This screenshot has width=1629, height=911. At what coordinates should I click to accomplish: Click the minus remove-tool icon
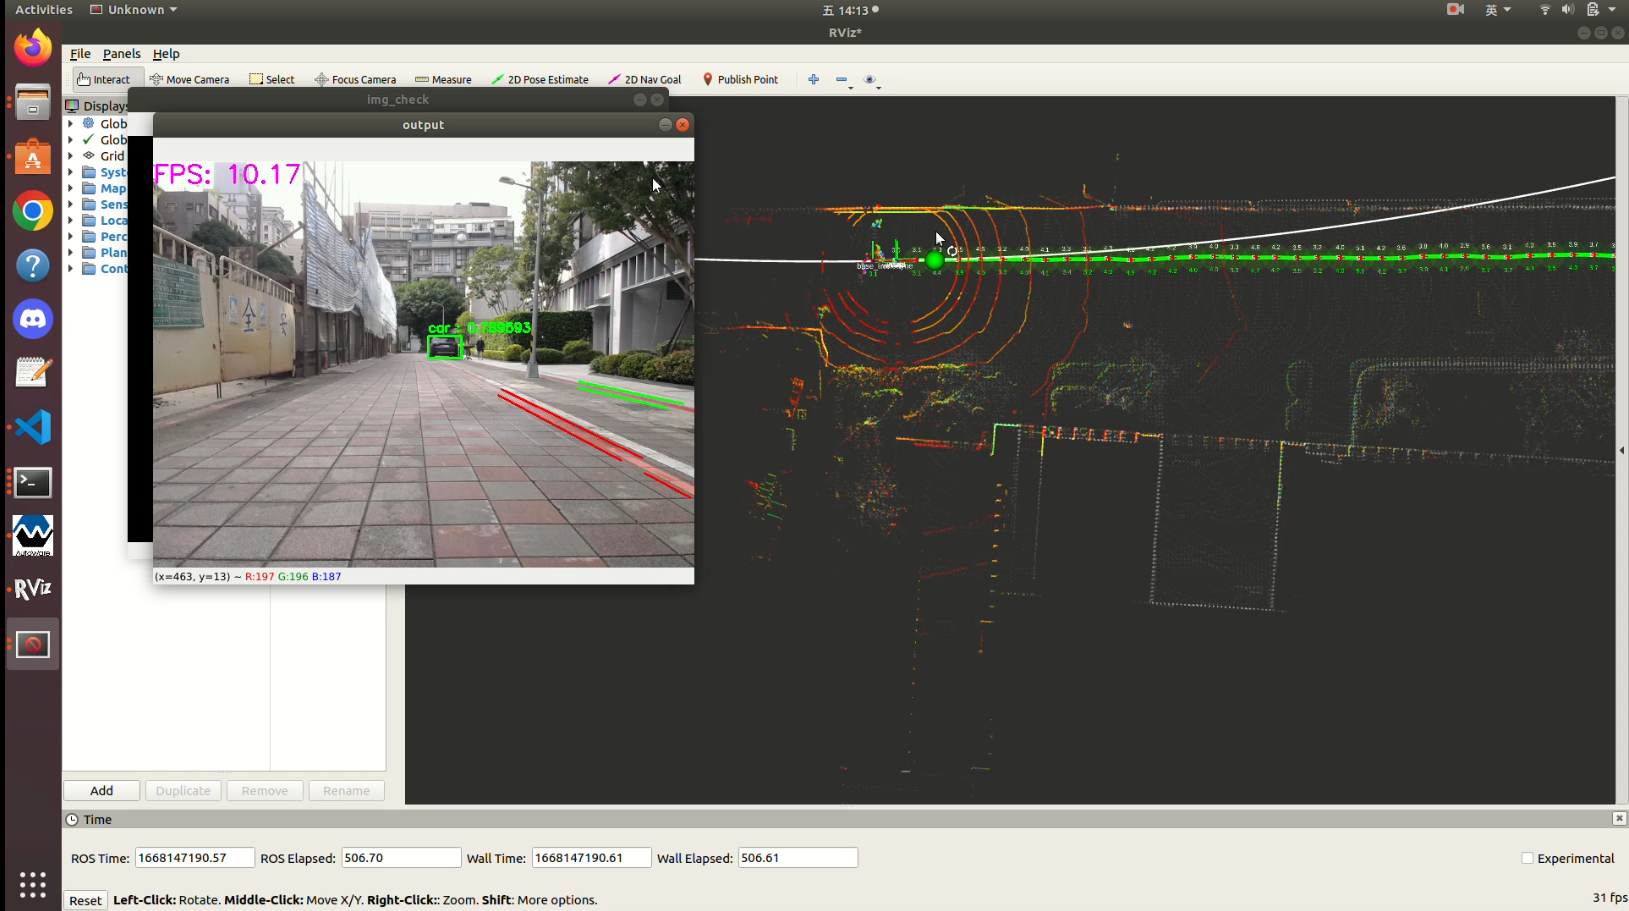tap(841, 80)
